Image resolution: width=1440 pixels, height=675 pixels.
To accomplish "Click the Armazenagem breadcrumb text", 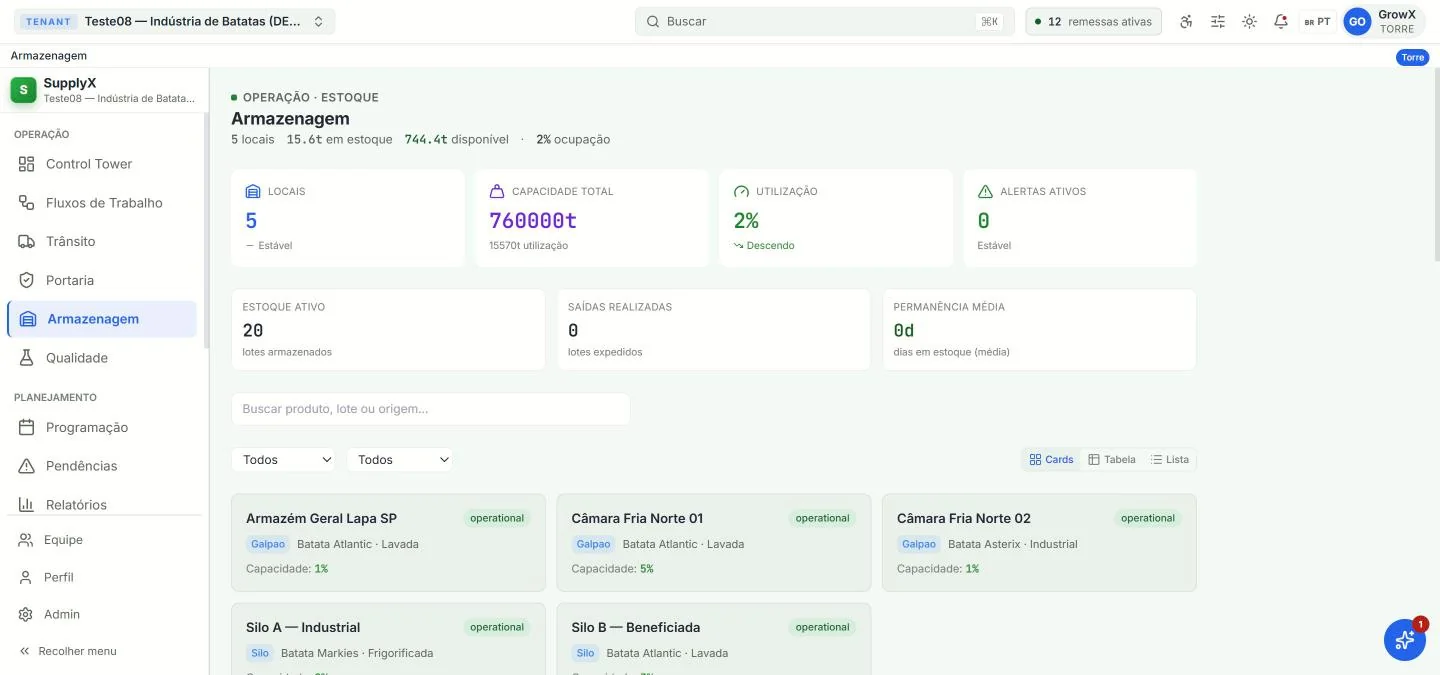I will point(49,56).
